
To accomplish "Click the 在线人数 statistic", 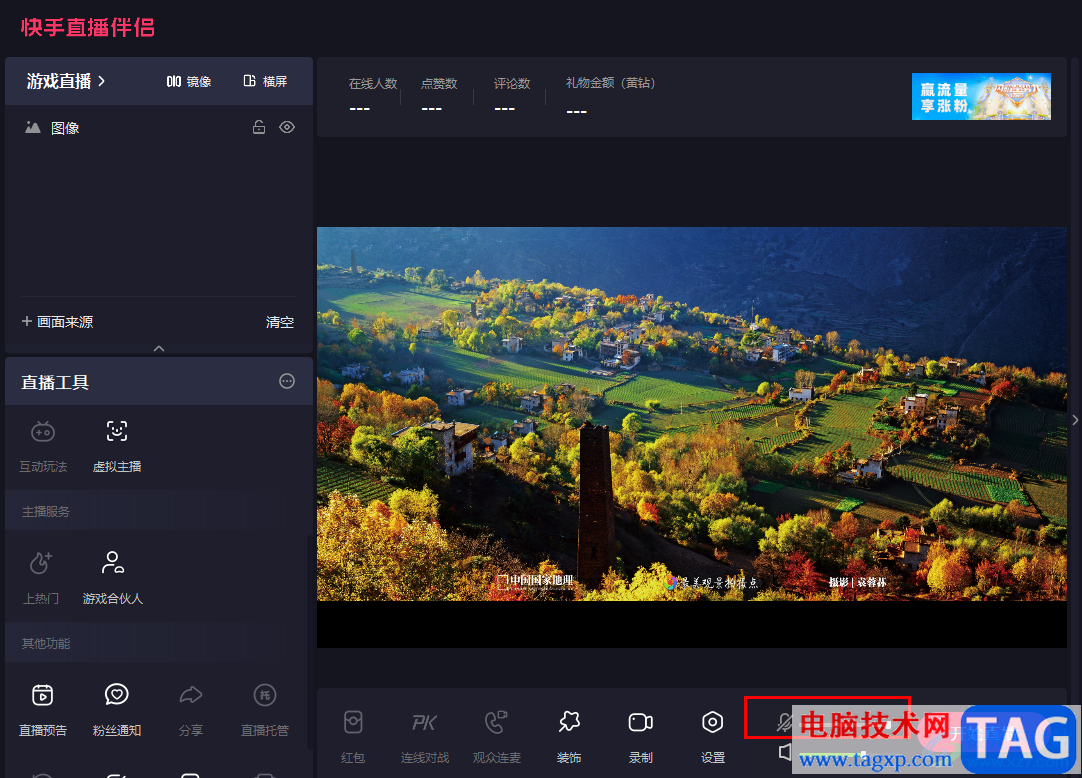I will 373,95.
